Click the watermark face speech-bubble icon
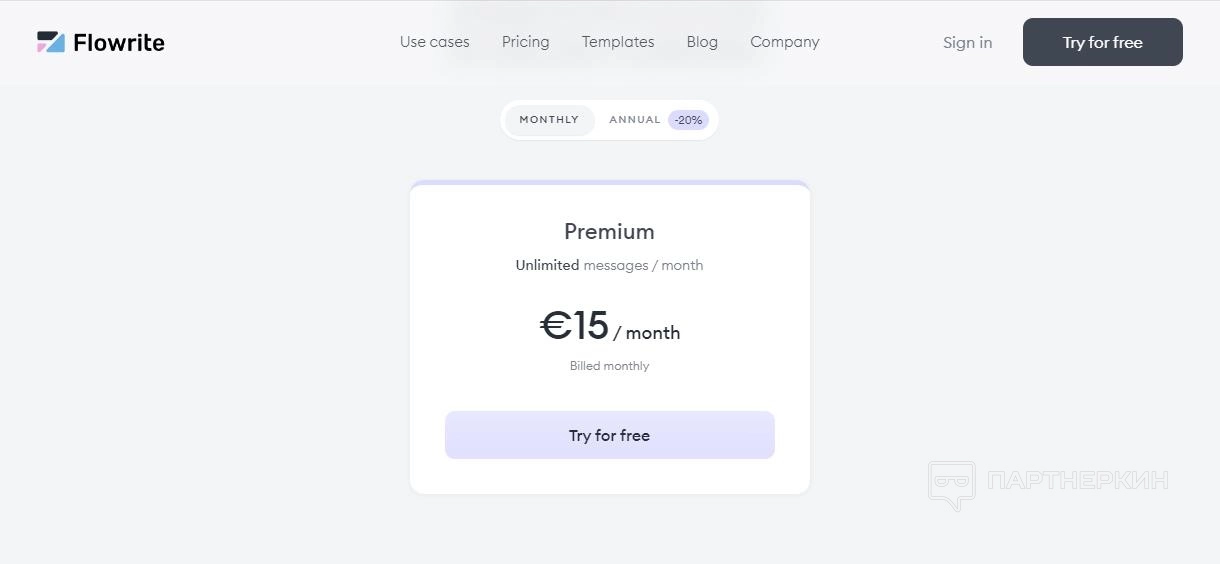1220x564 pixels. tap(951, 484)
